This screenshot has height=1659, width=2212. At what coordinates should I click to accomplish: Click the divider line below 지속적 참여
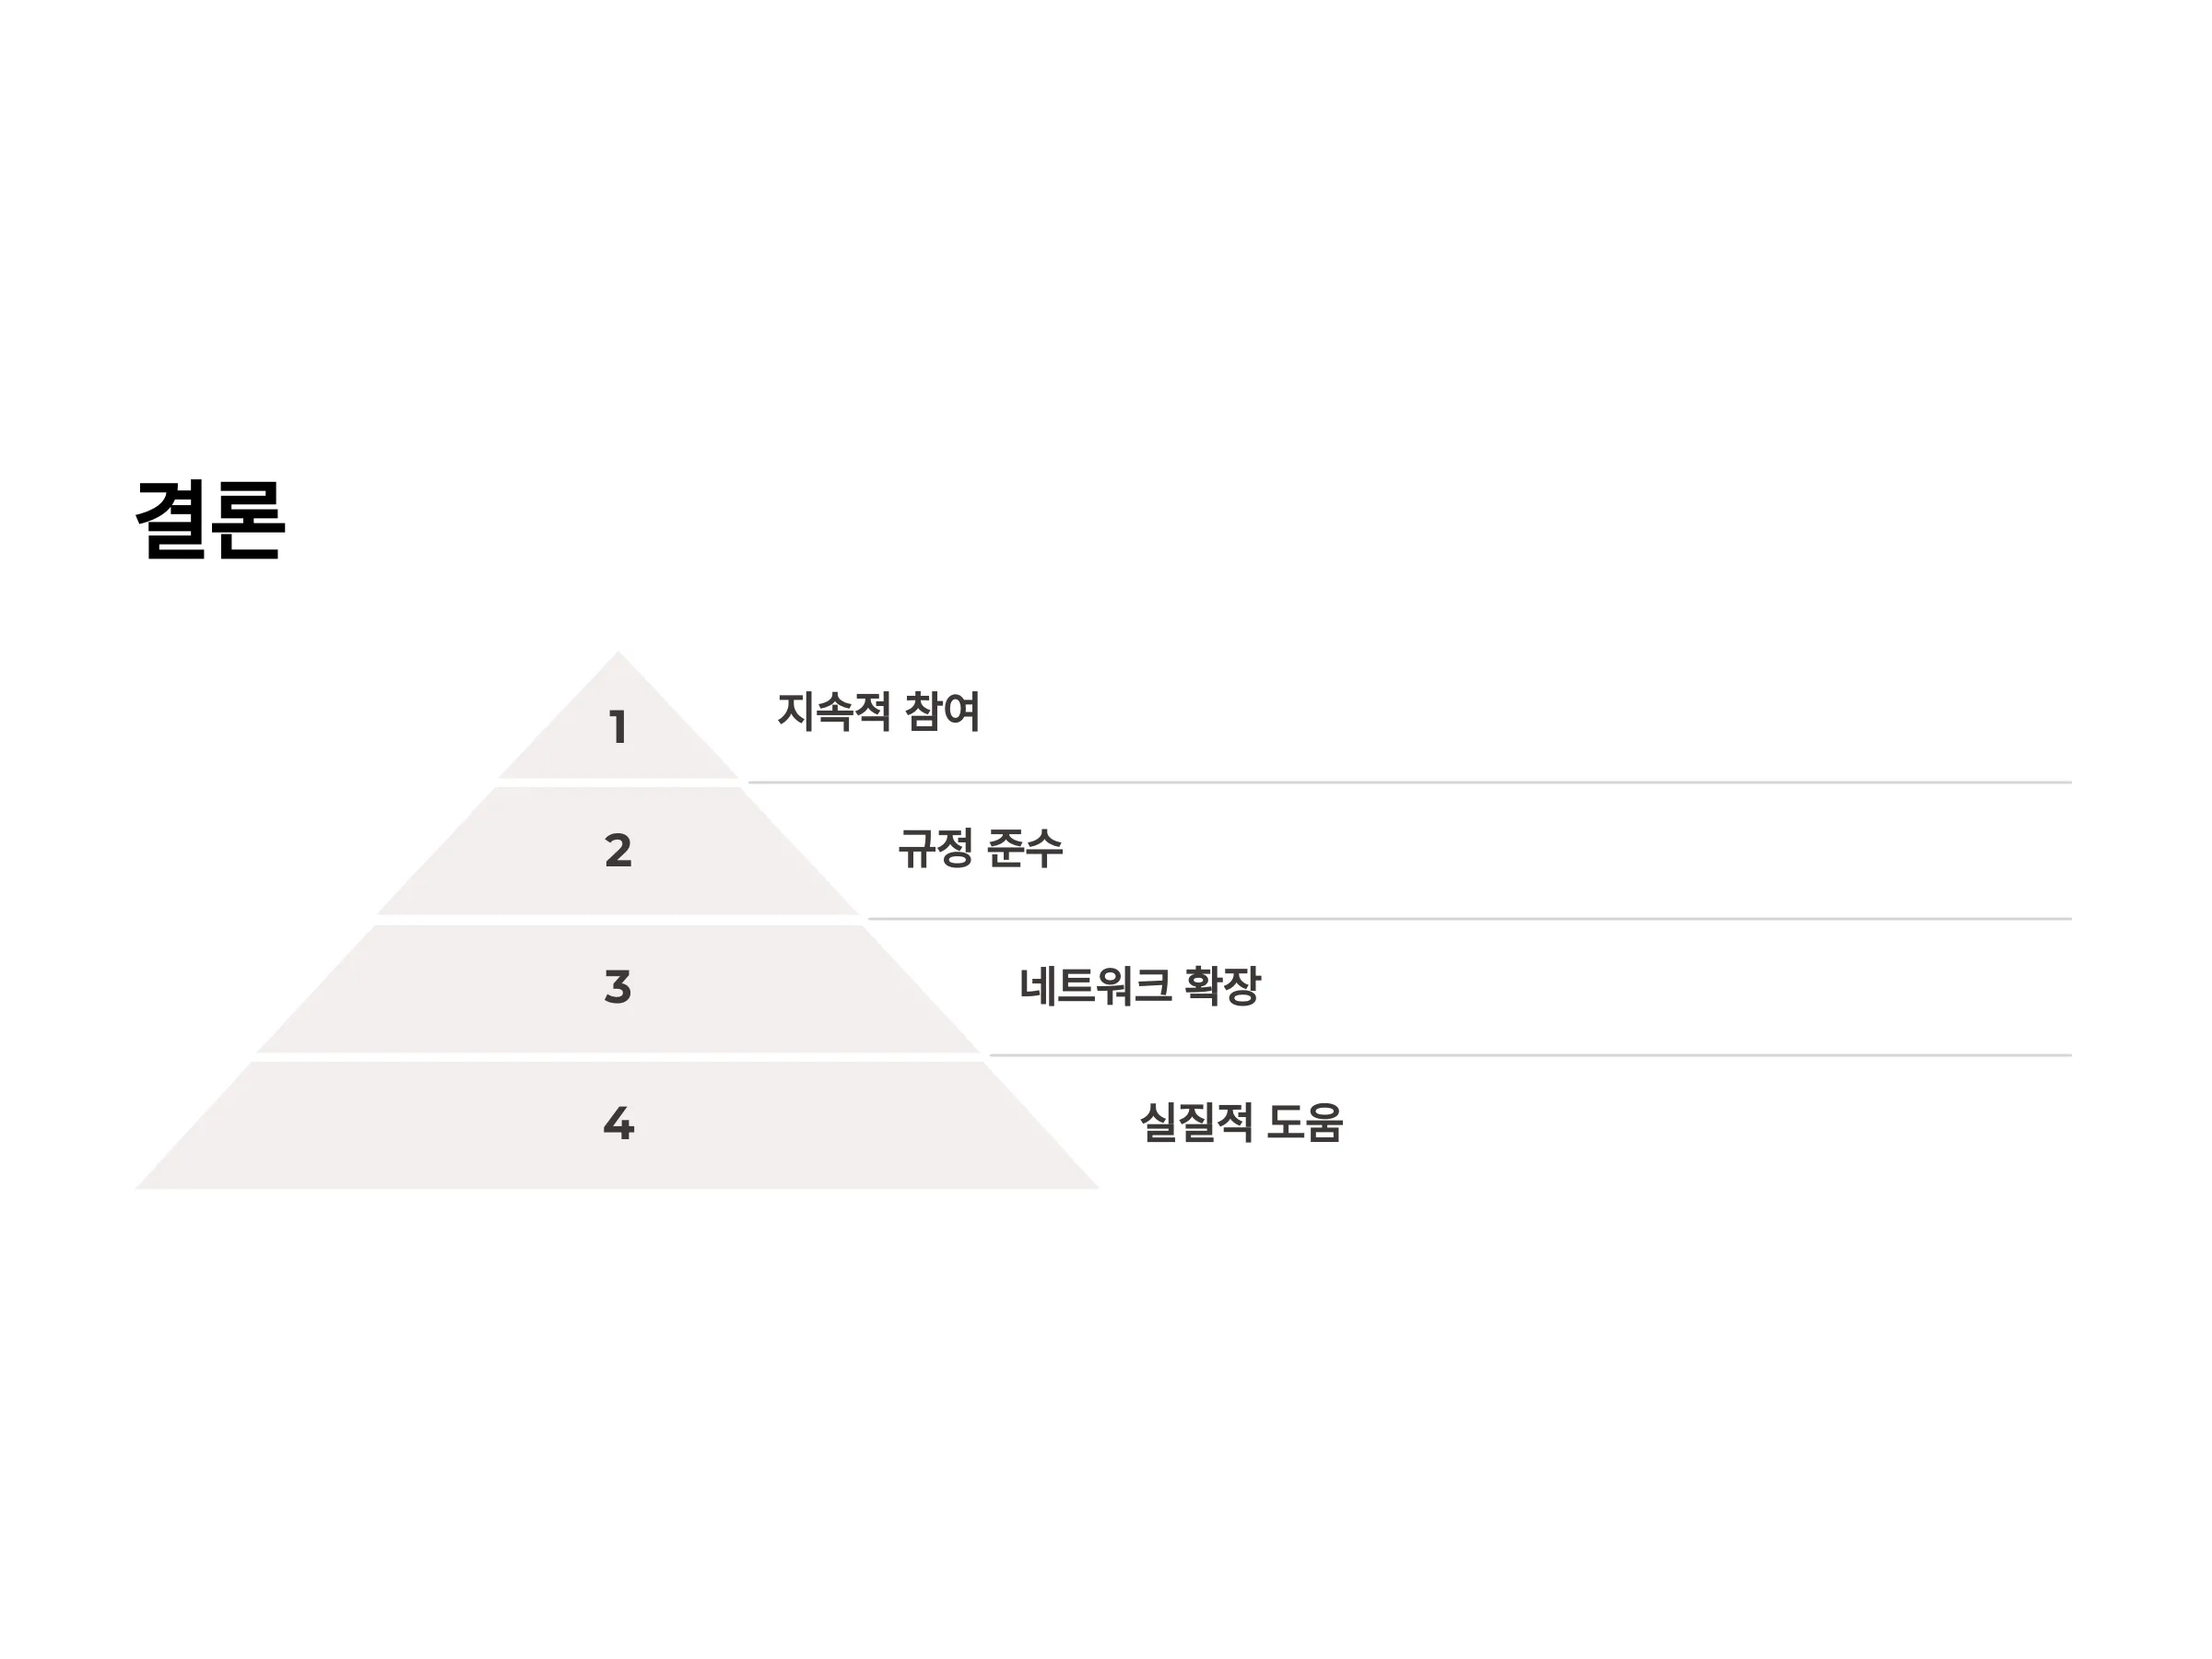click(x=1409, y=782)
